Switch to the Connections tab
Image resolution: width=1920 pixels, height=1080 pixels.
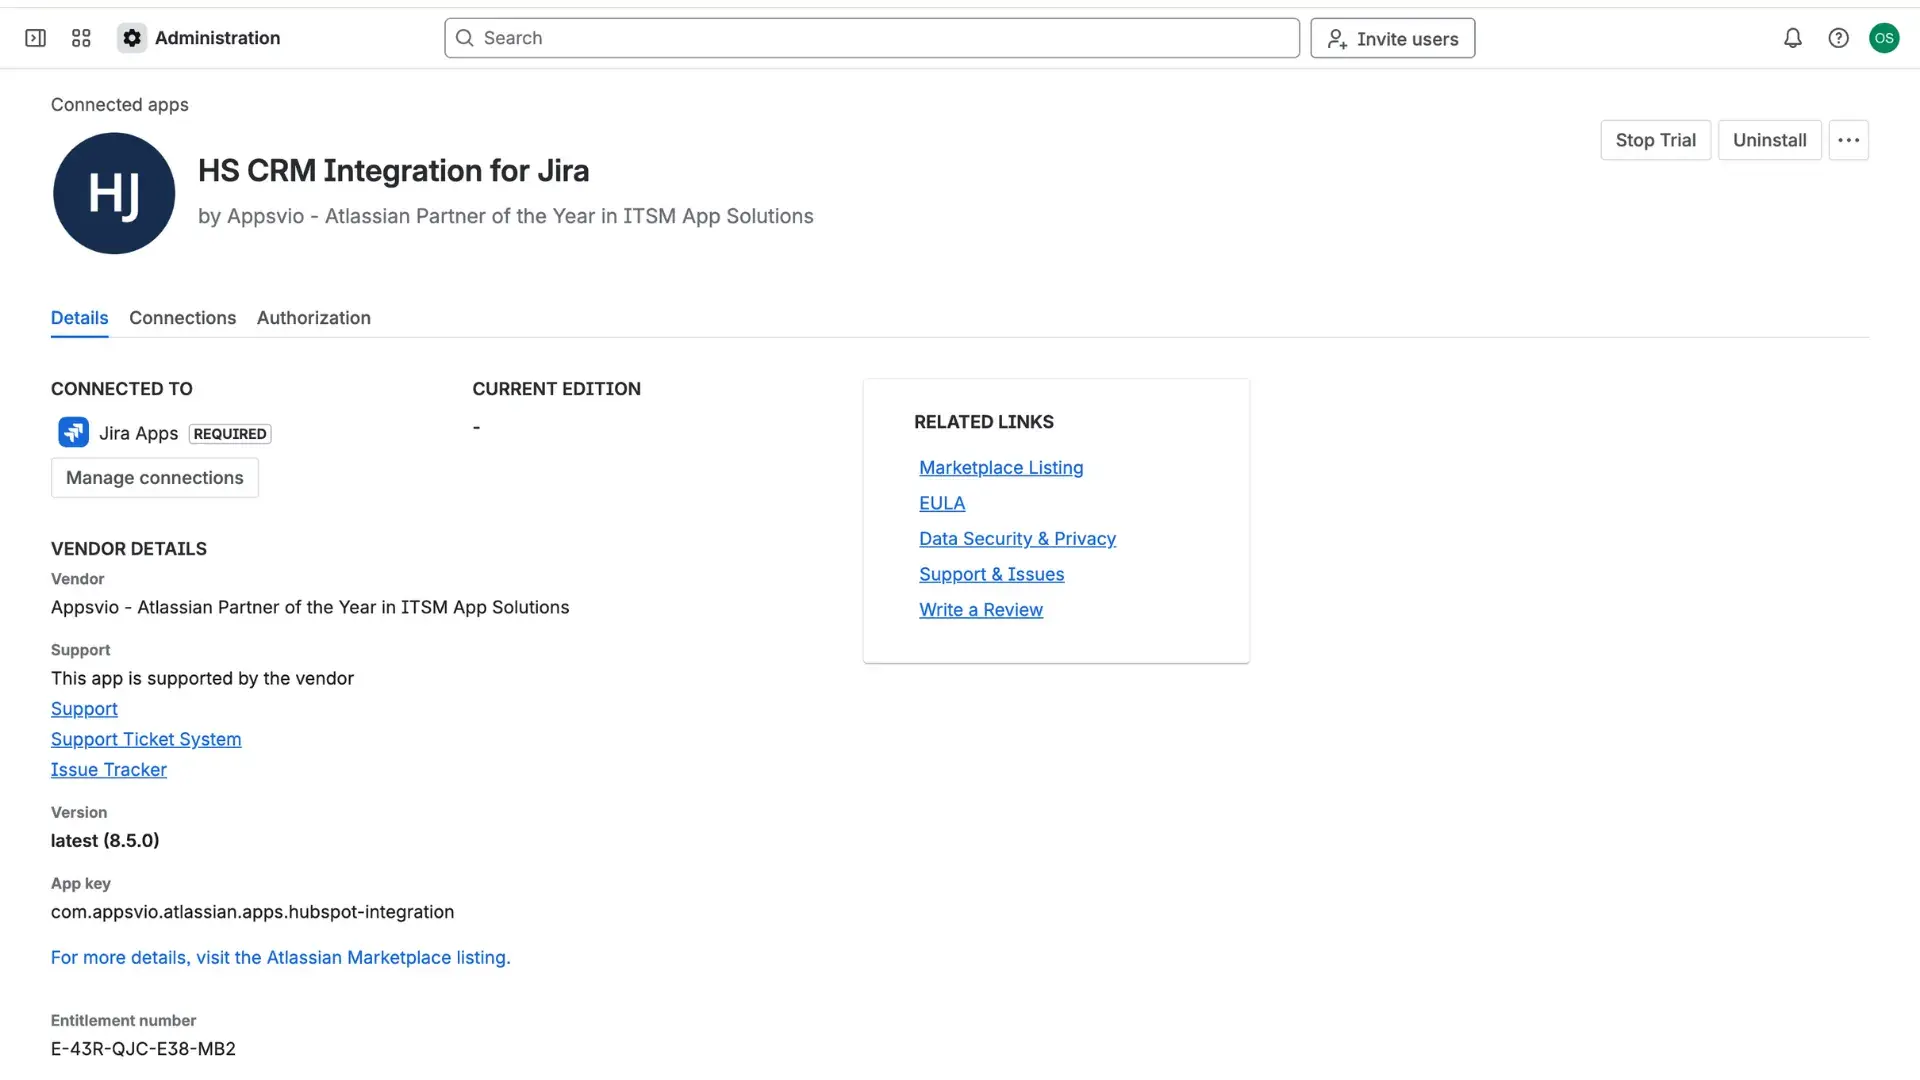(x=182, y=318)
